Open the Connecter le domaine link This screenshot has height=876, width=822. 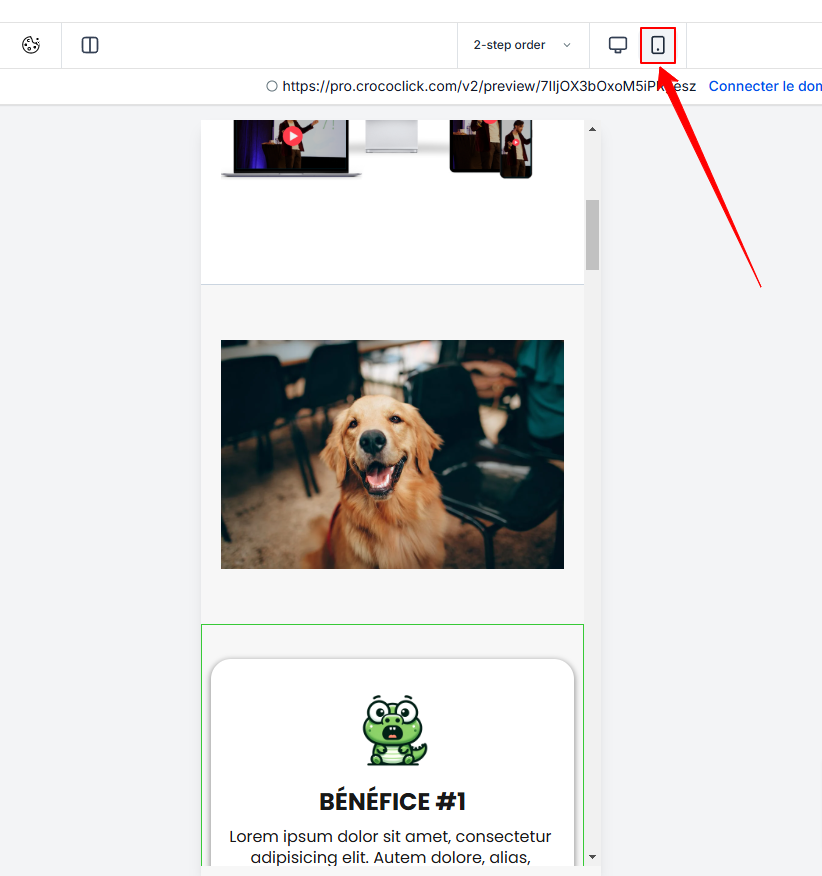(764, 87)
